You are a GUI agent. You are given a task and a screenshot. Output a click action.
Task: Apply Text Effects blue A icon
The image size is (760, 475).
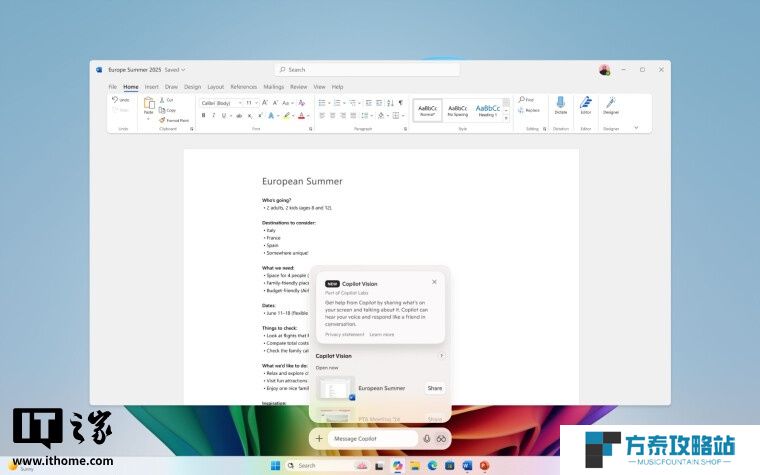point(271,115)
